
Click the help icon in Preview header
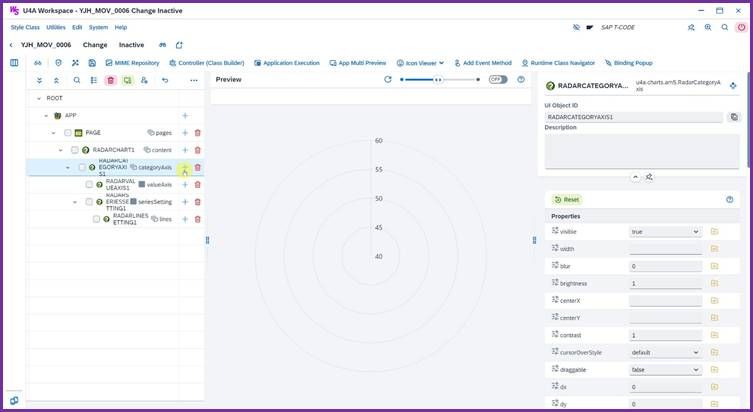521,79
